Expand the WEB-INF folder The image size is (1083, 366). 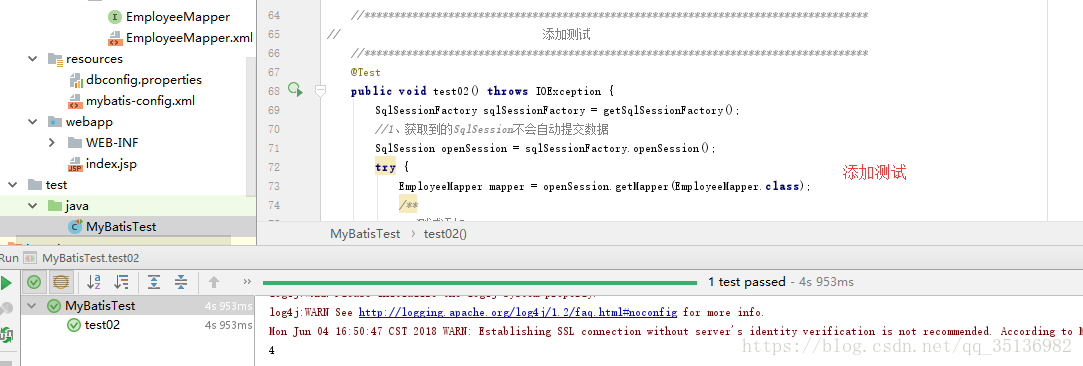52,143
